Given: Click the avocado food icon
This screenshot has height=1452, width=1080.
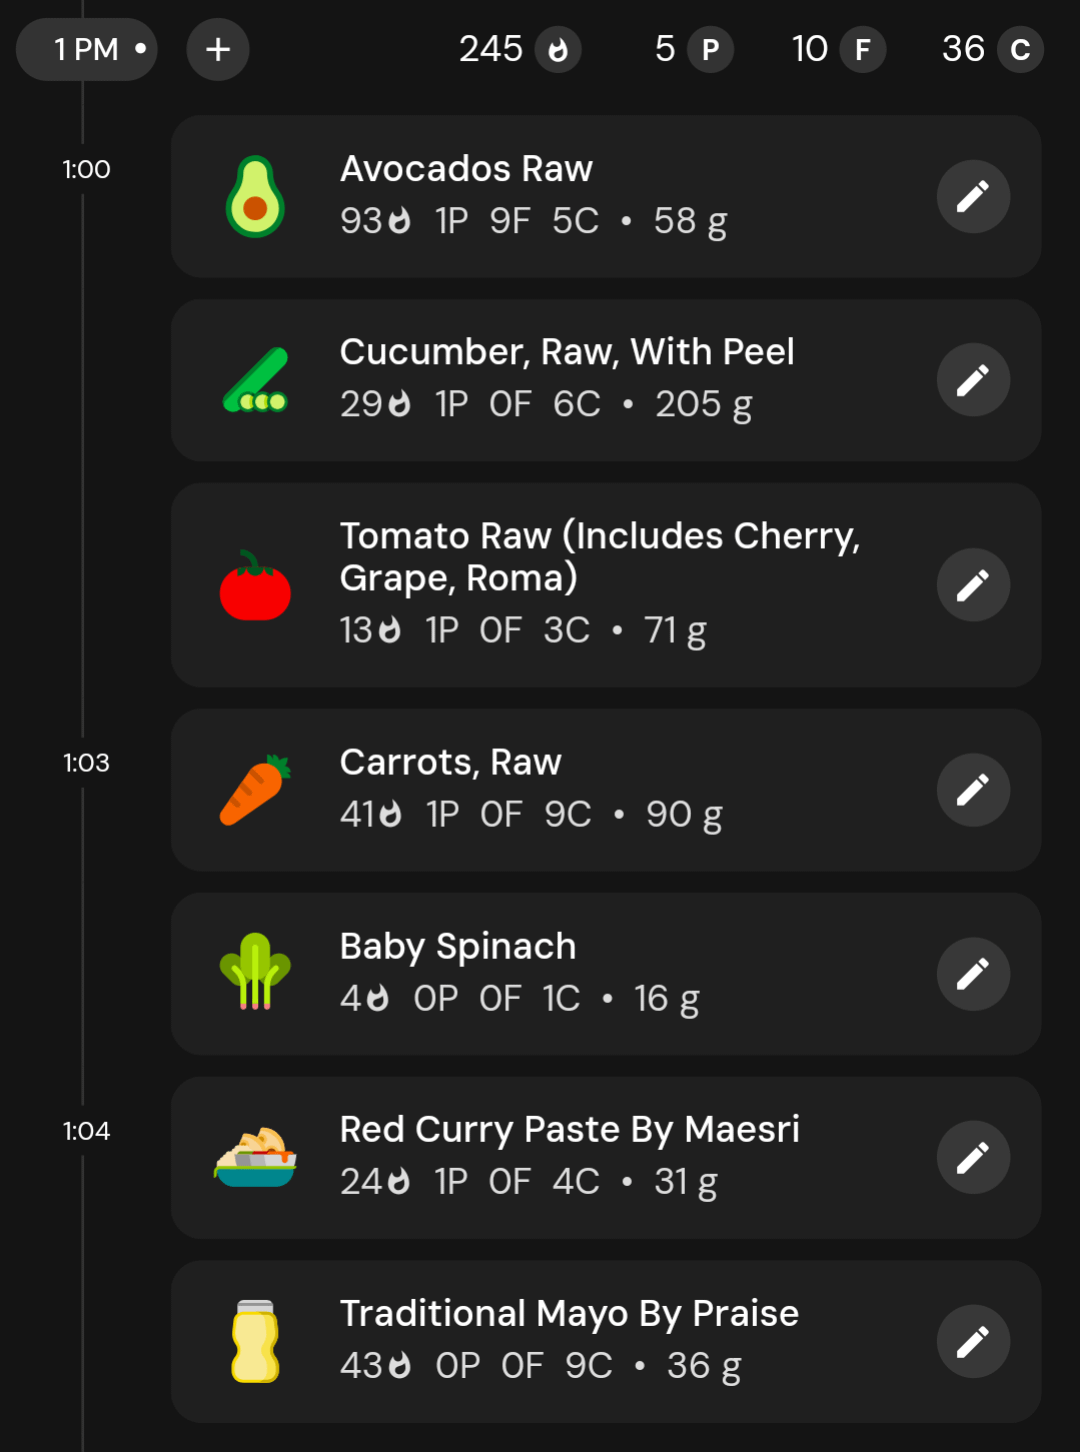Looking at the screenshot, I should (x=255, y=196).
